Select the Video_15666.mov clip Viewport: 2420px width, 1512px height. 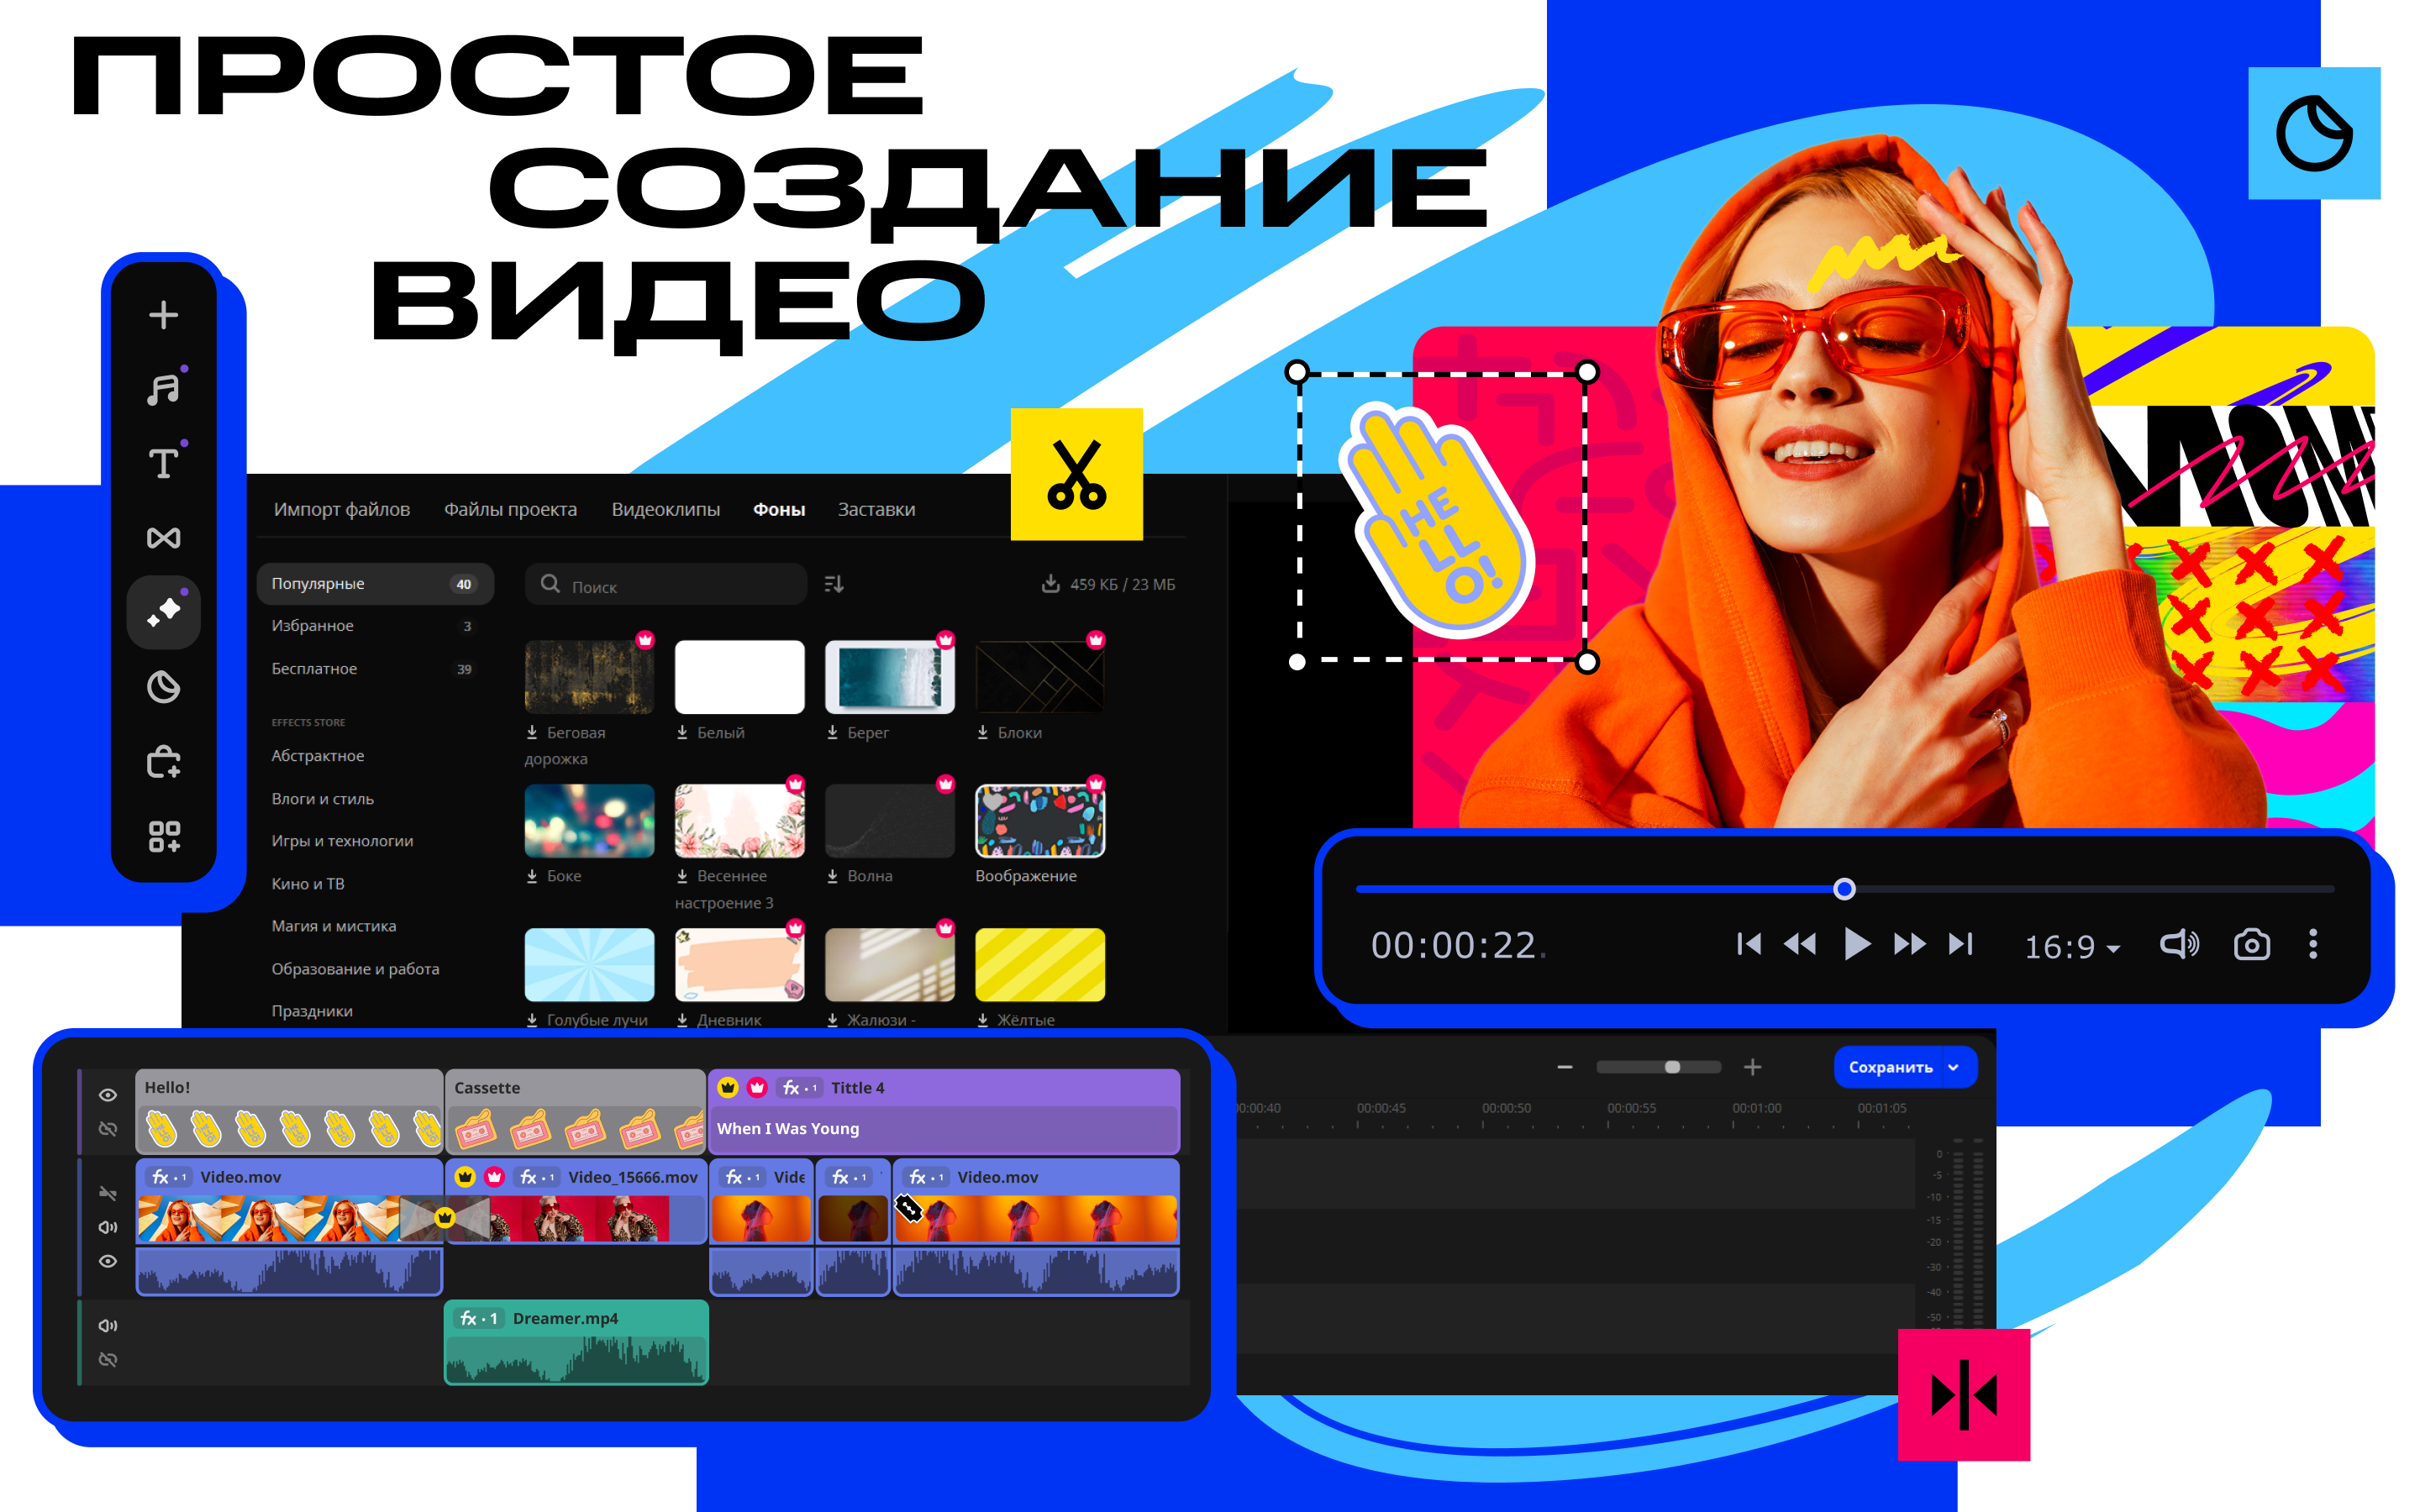click(x=576, y=1201)
